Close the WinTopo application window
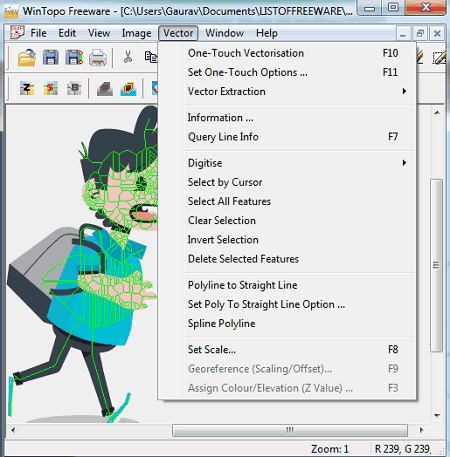Screen dimensions: 450x457 [425, 7]
